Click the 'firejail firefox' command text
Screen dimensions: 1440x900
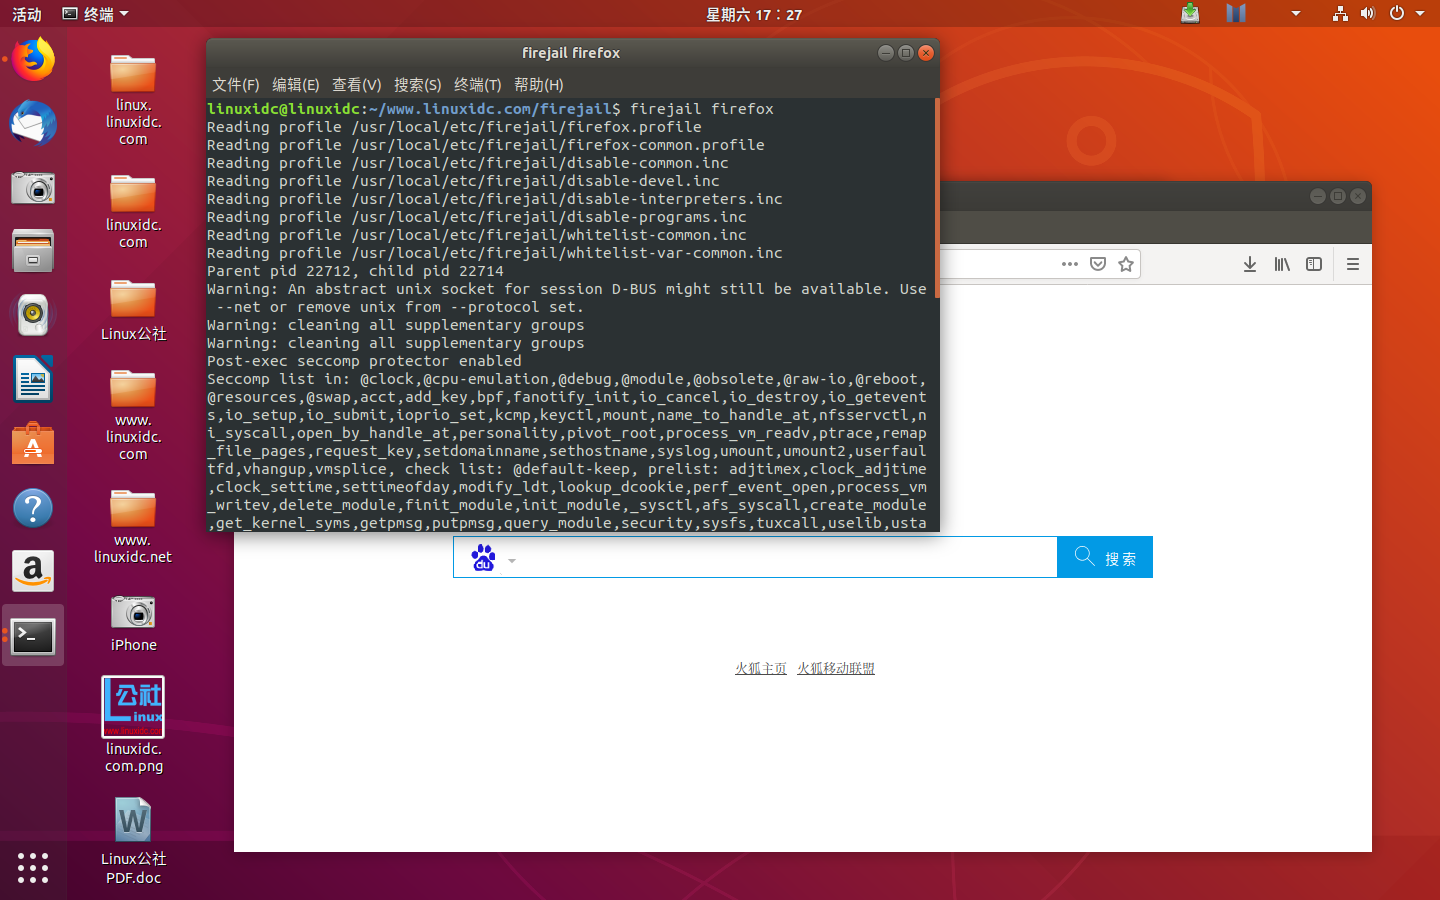[702, 109]
